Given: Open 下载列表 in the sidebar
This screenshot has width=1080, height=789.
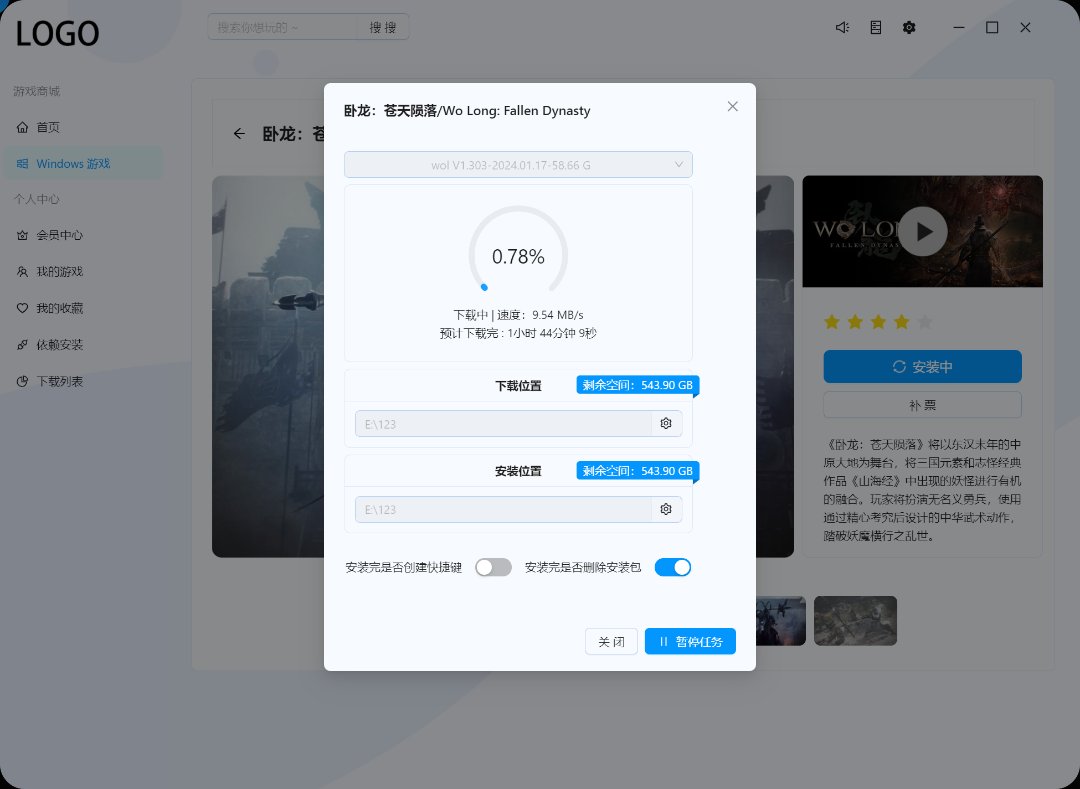Looking at the screenshot, I should [x=60, y=381].
